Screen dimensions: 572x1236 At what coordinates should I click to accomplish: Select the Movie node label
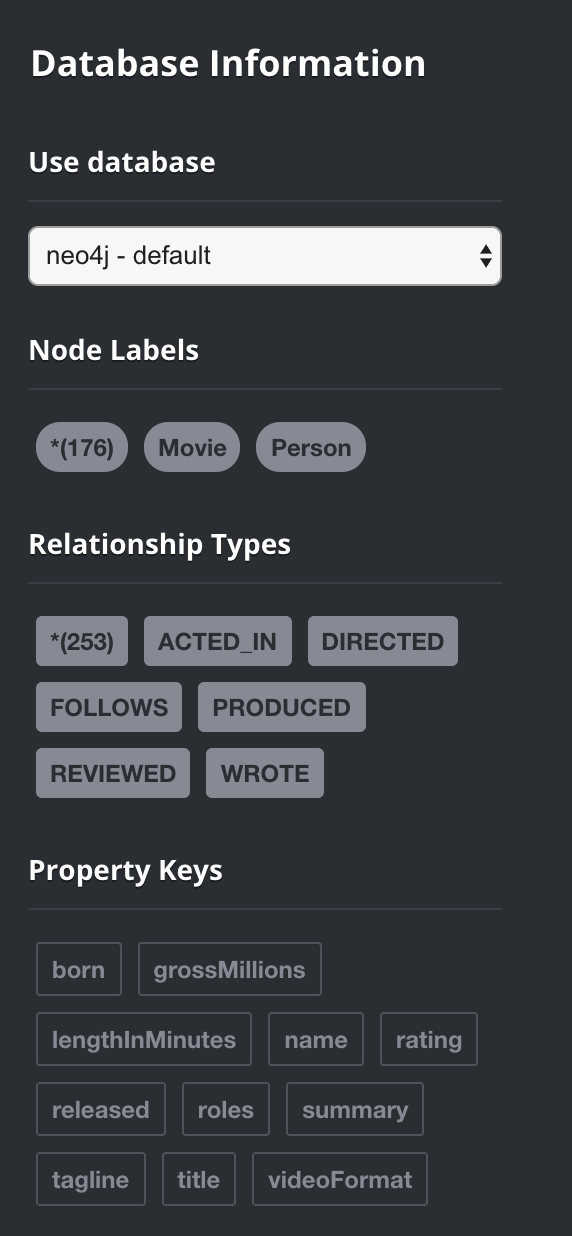point(192,447)
